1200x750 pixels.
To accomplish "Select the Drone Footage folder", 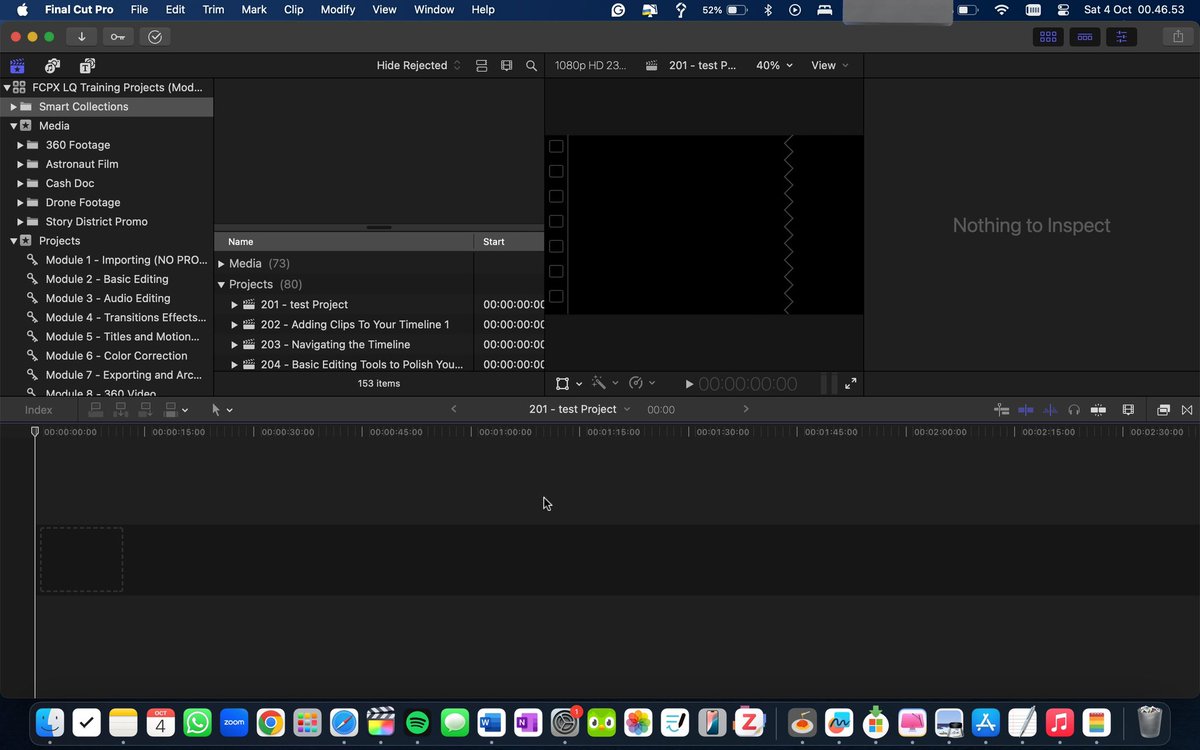I will (x=83, y=203).
